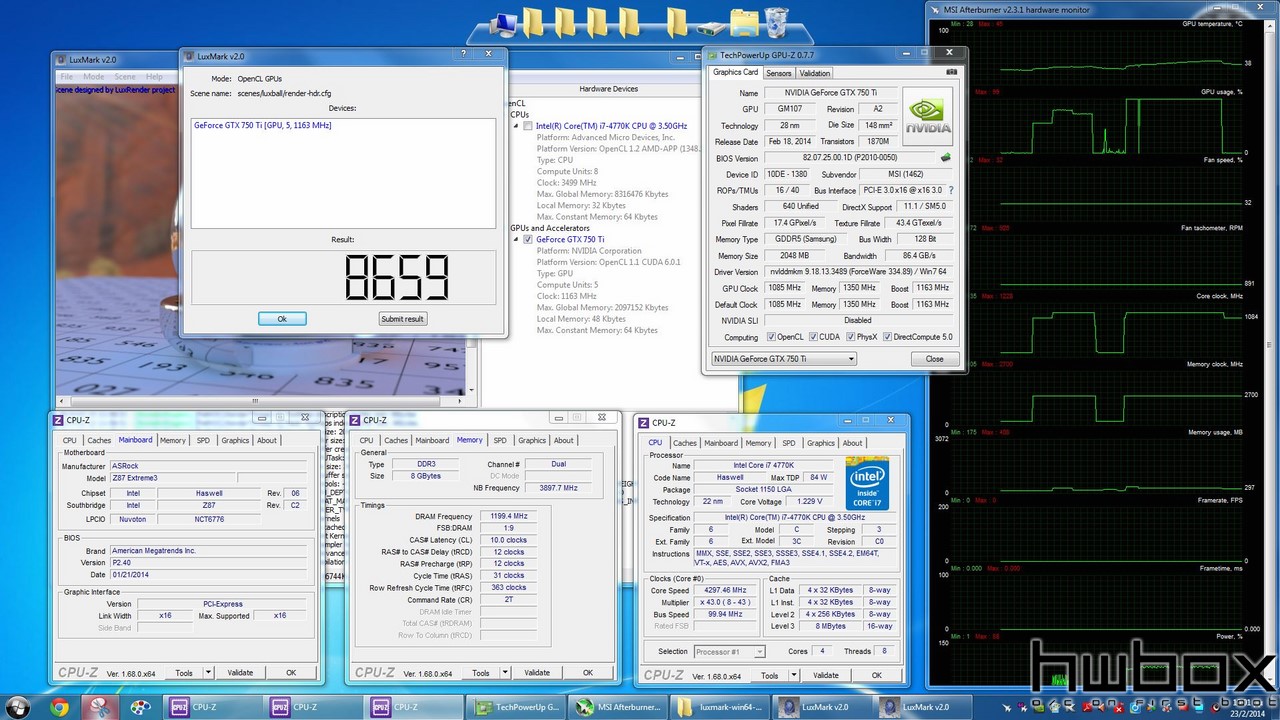The height and width of the screenshot is (720, 1280).
Task: Click the MSI Afterburner title bar icon
Action: pos(936,10)
